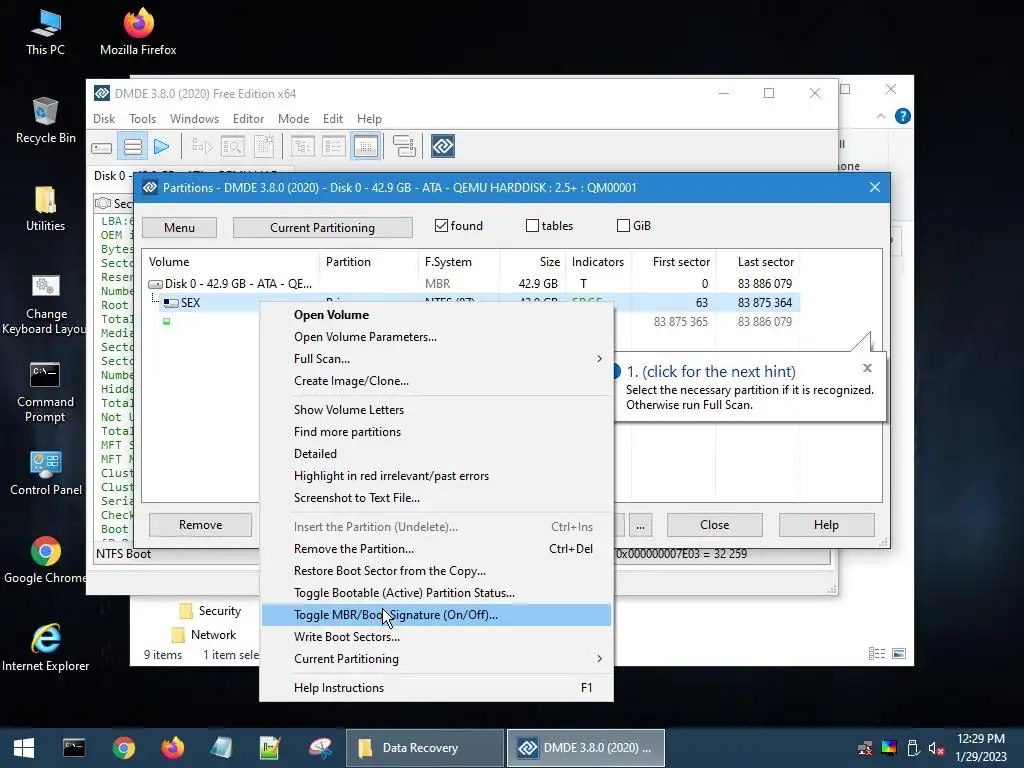Click network disconnected tray icon
Screen dimensions: 1024x768
(865, 748)
